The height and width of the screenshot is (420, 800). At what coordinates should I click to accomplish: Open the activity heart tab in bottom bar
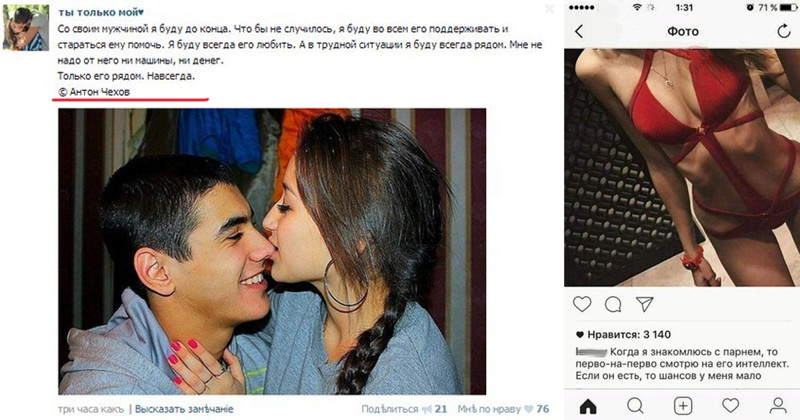(x=730, y=406)
